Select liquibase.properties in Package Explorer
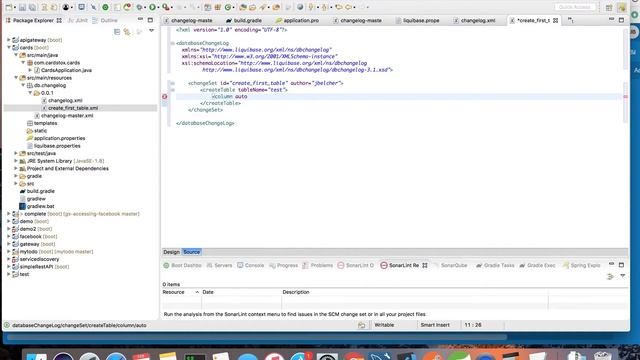This screenshot has height=360, width=640. click(x=57, y=146)
